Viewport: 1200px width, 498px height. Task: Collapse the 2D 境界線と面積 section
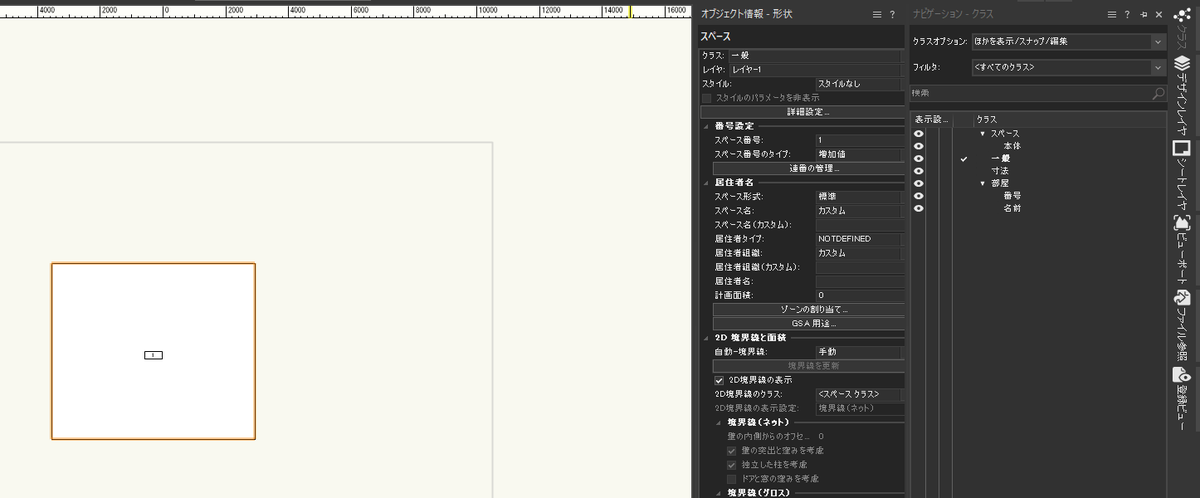[x=706, y=338]
